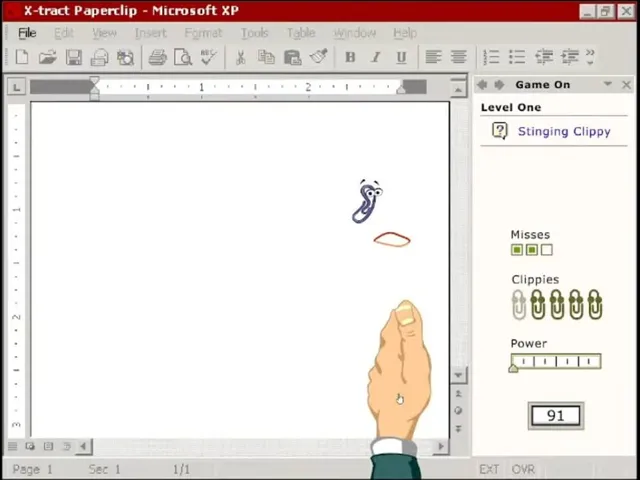
Task: Click the E-mail envelope toolbar icon
Action: pyautogui.click(x=100, y=57)
